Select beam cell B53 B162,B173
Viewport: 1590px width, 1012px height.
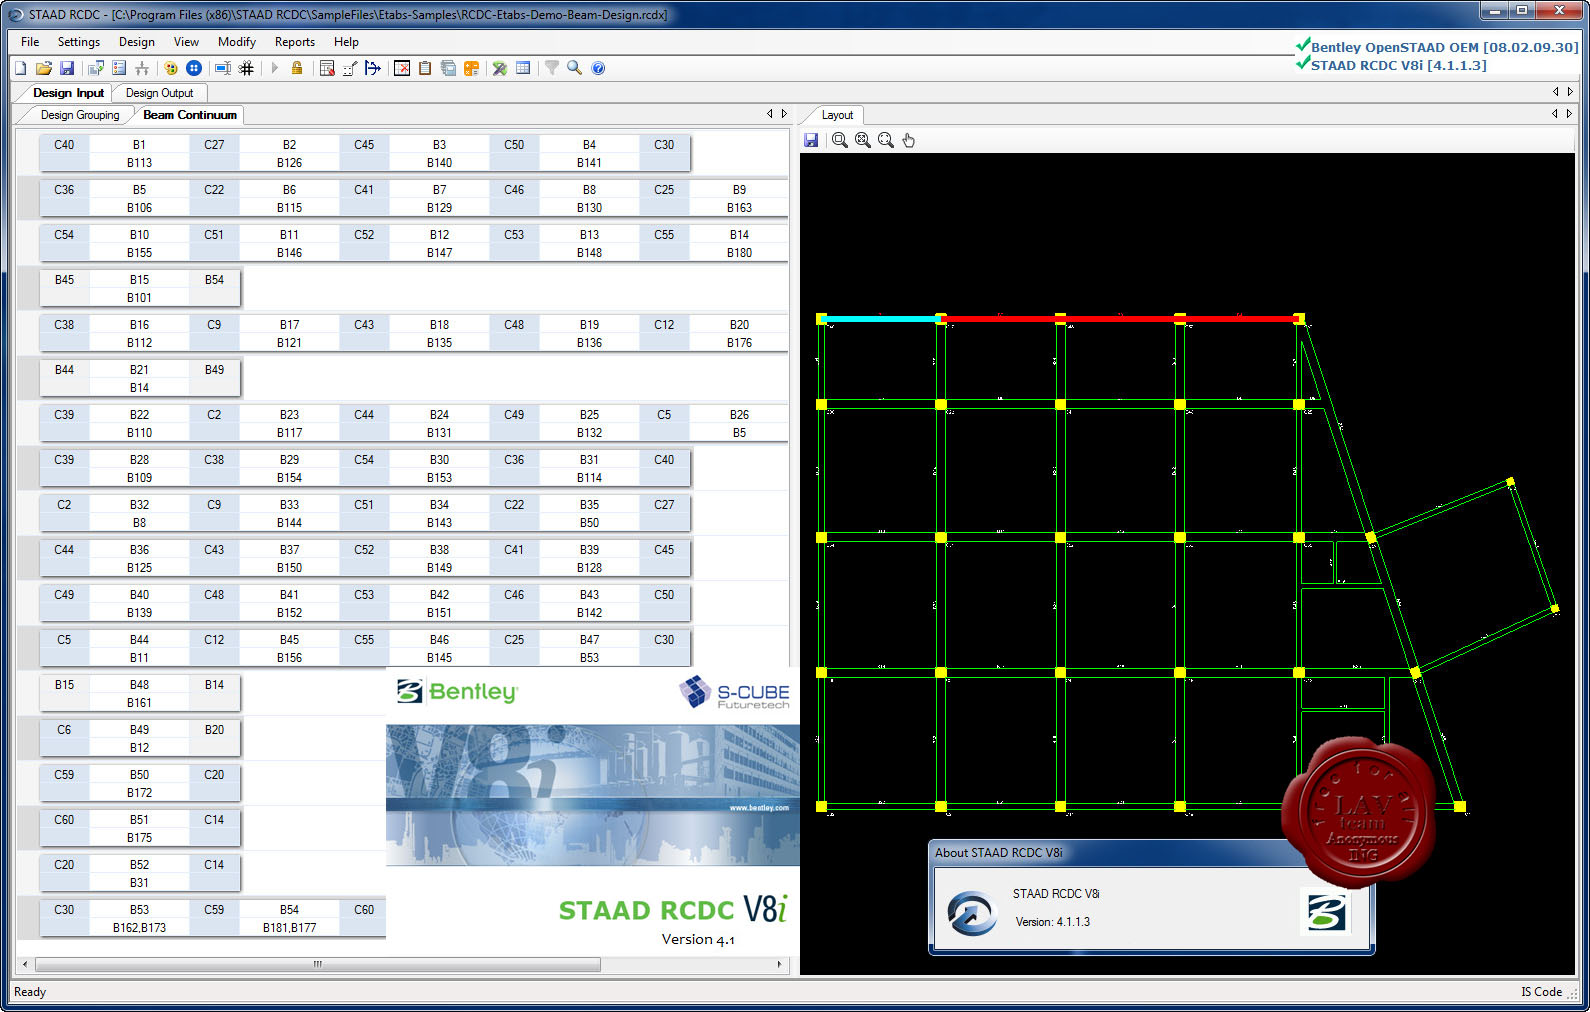coord(140,919)
